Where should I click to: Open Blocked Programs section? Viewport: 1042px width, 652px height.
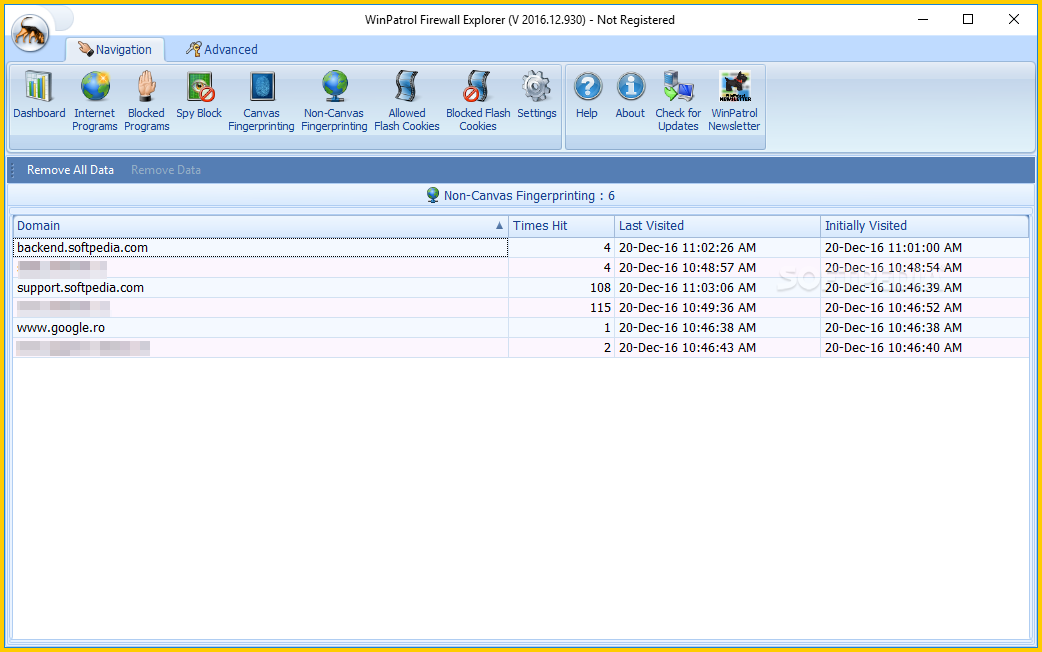coord(146,101)
